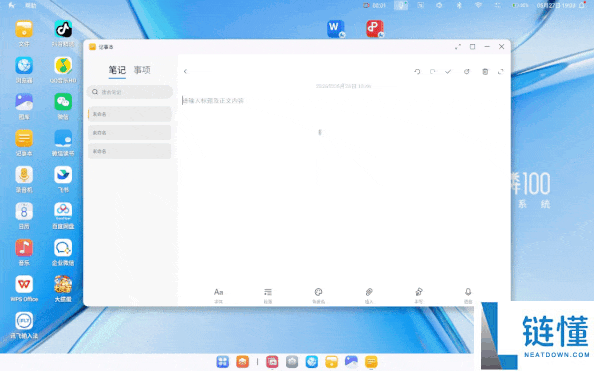This screenshot has height=371, width=594.
Task: Expand the note editor to full view
Action: (500, 71)
